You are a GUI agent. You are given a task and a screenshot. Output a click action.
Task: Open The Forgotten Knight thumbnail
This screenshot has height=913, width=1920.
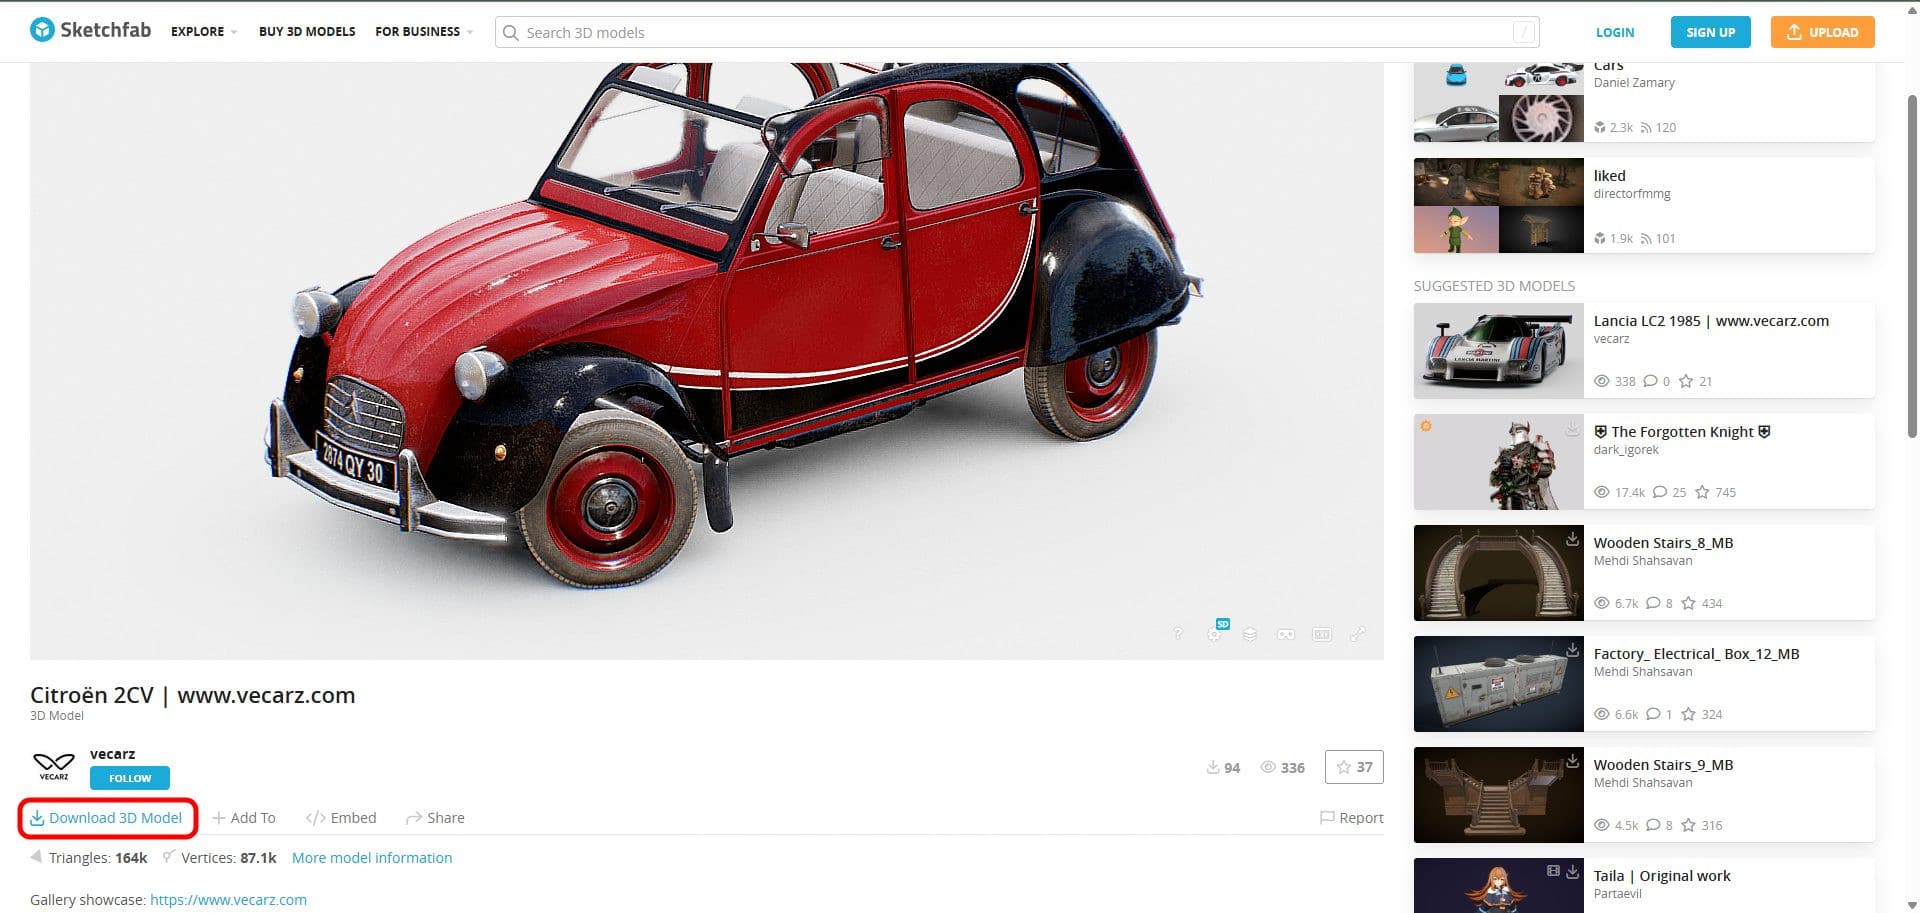coord(1499,462)
